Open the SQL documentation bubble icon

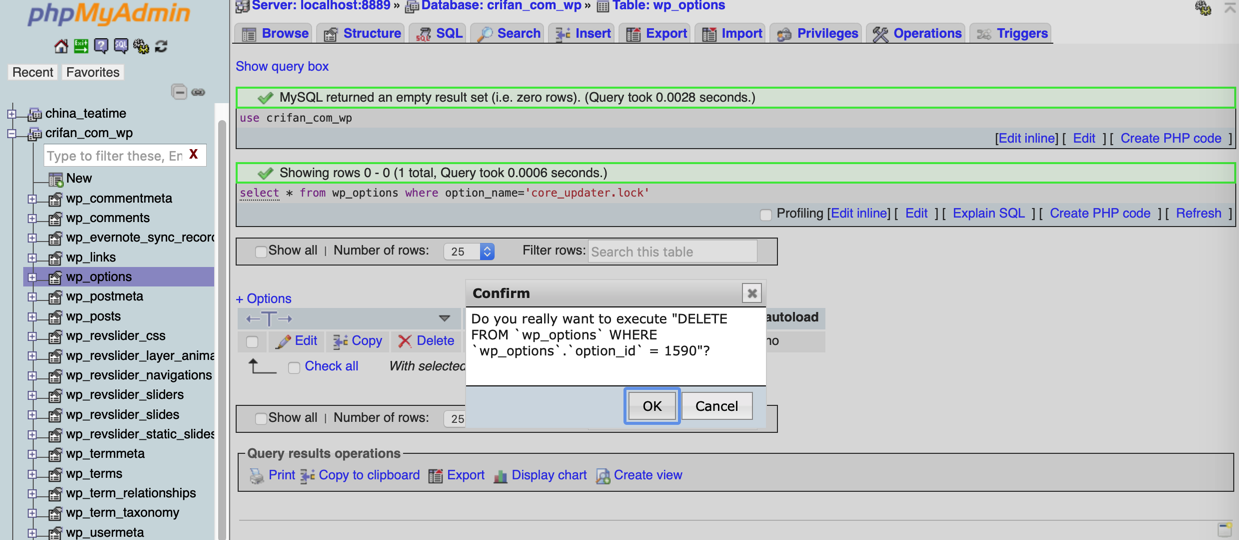121,46
